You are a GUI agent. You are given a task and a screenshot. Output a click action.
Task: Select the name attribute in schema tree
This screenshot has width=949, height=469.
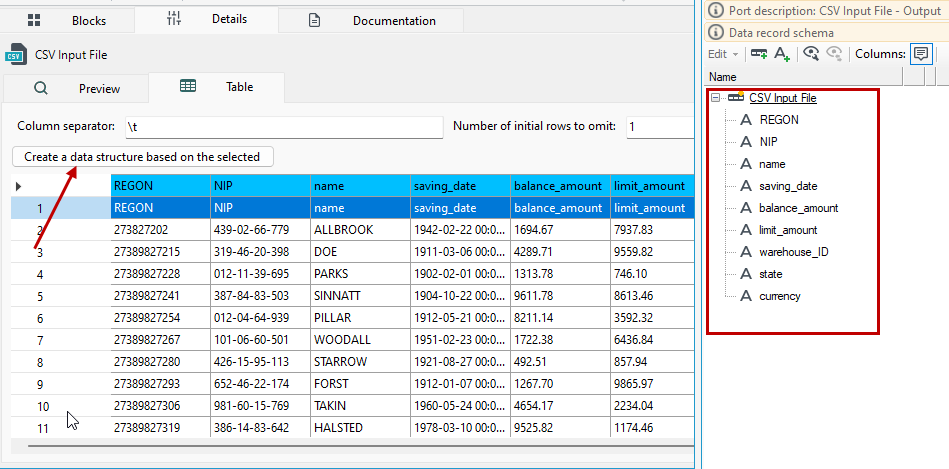tap(772, 164)
